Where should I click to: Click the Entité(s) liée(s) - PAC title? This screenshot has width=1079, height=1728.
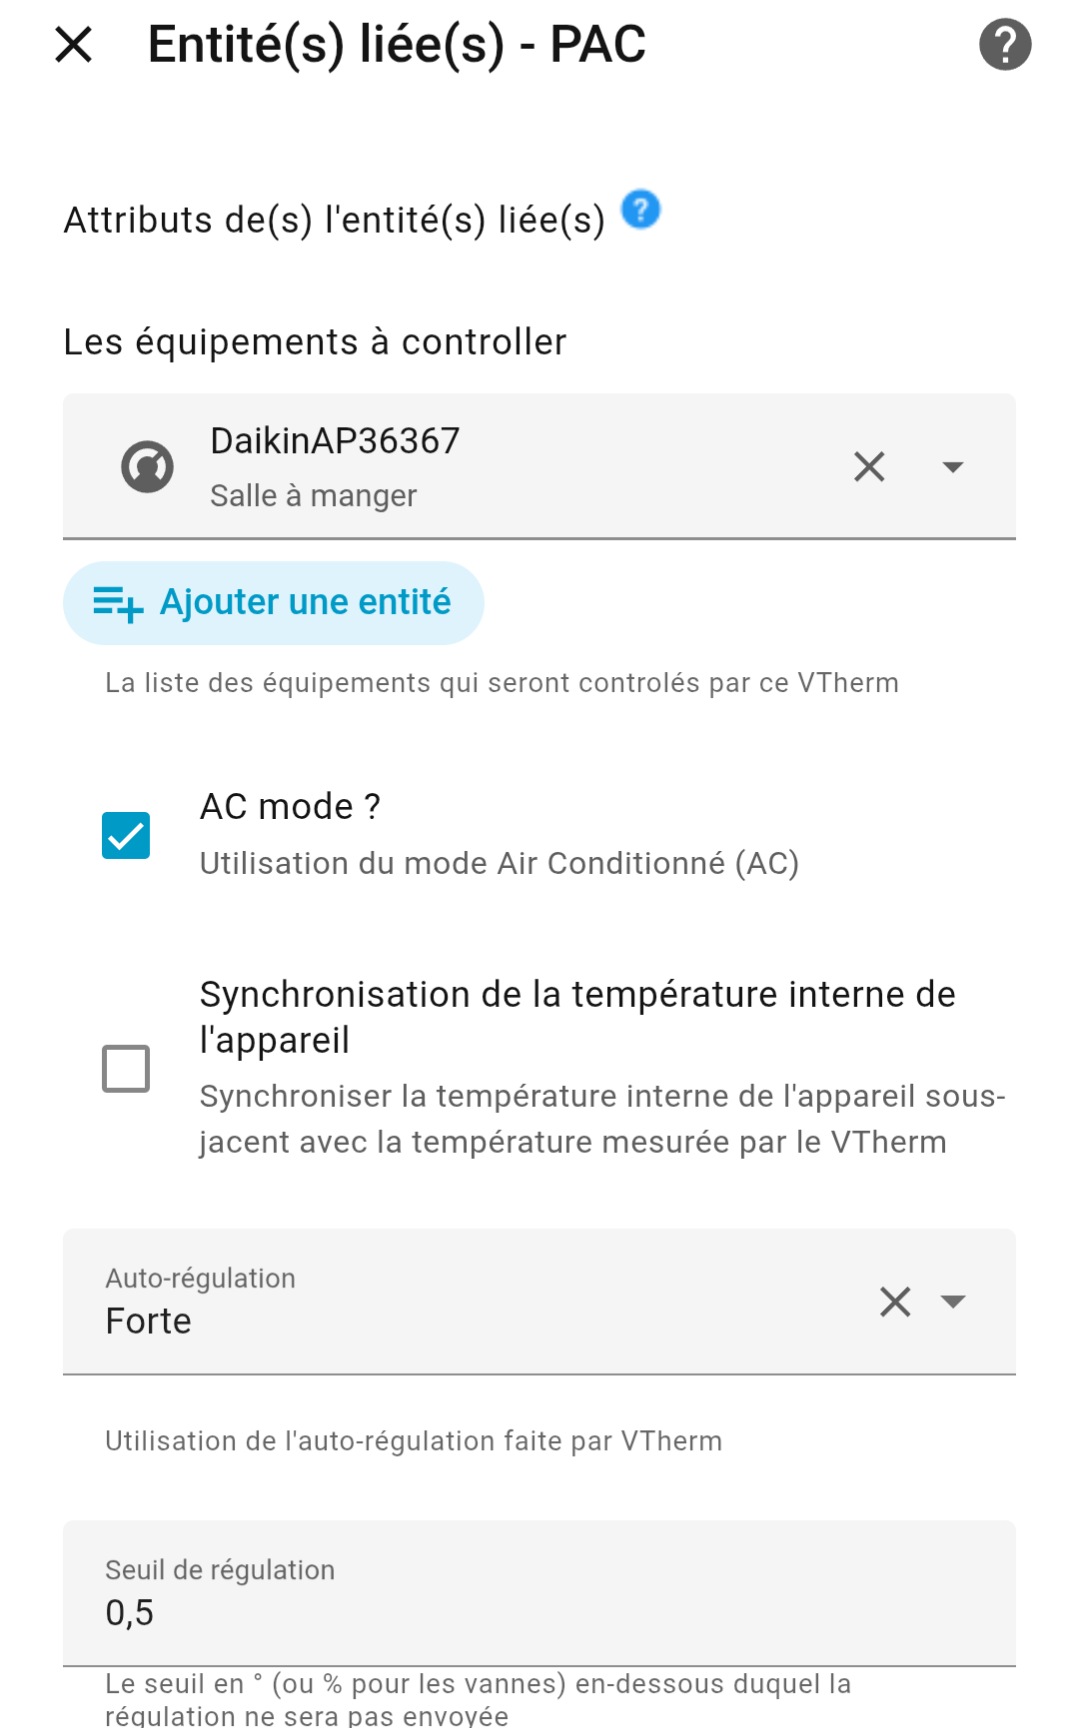(x=397, y=45)
